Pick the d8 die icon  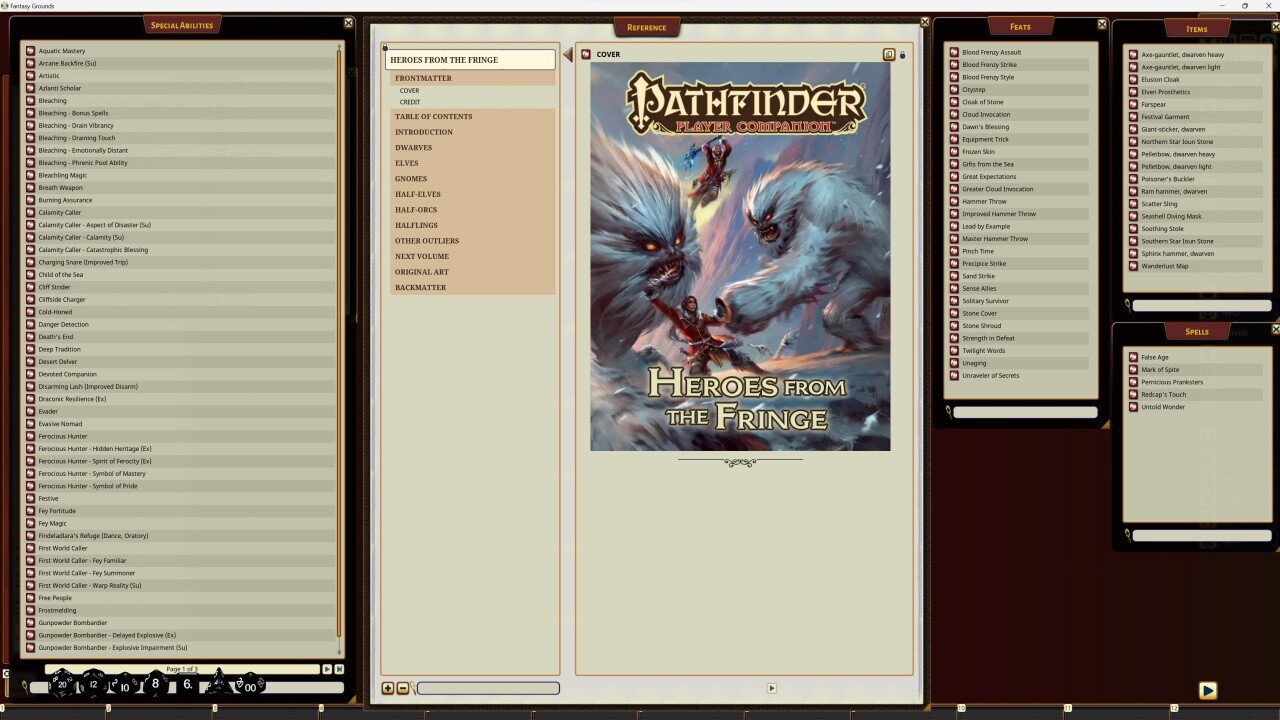click(155, 684)
